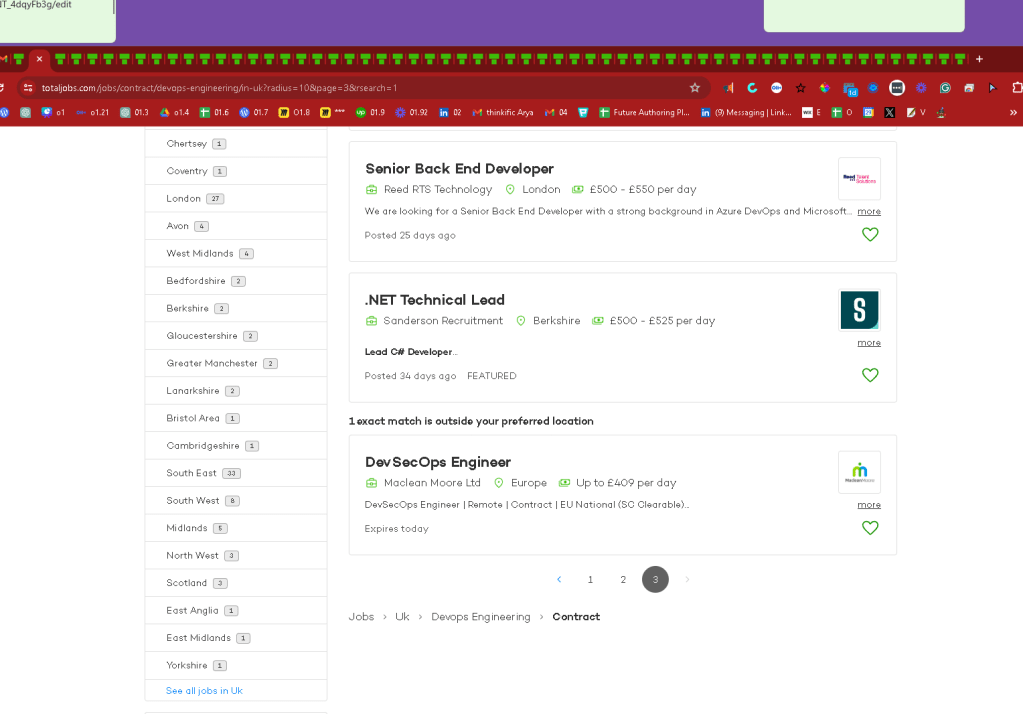Save the .NET Technical Lead job with heart
Screen dimensions: 1023x714
pos(870,375)
